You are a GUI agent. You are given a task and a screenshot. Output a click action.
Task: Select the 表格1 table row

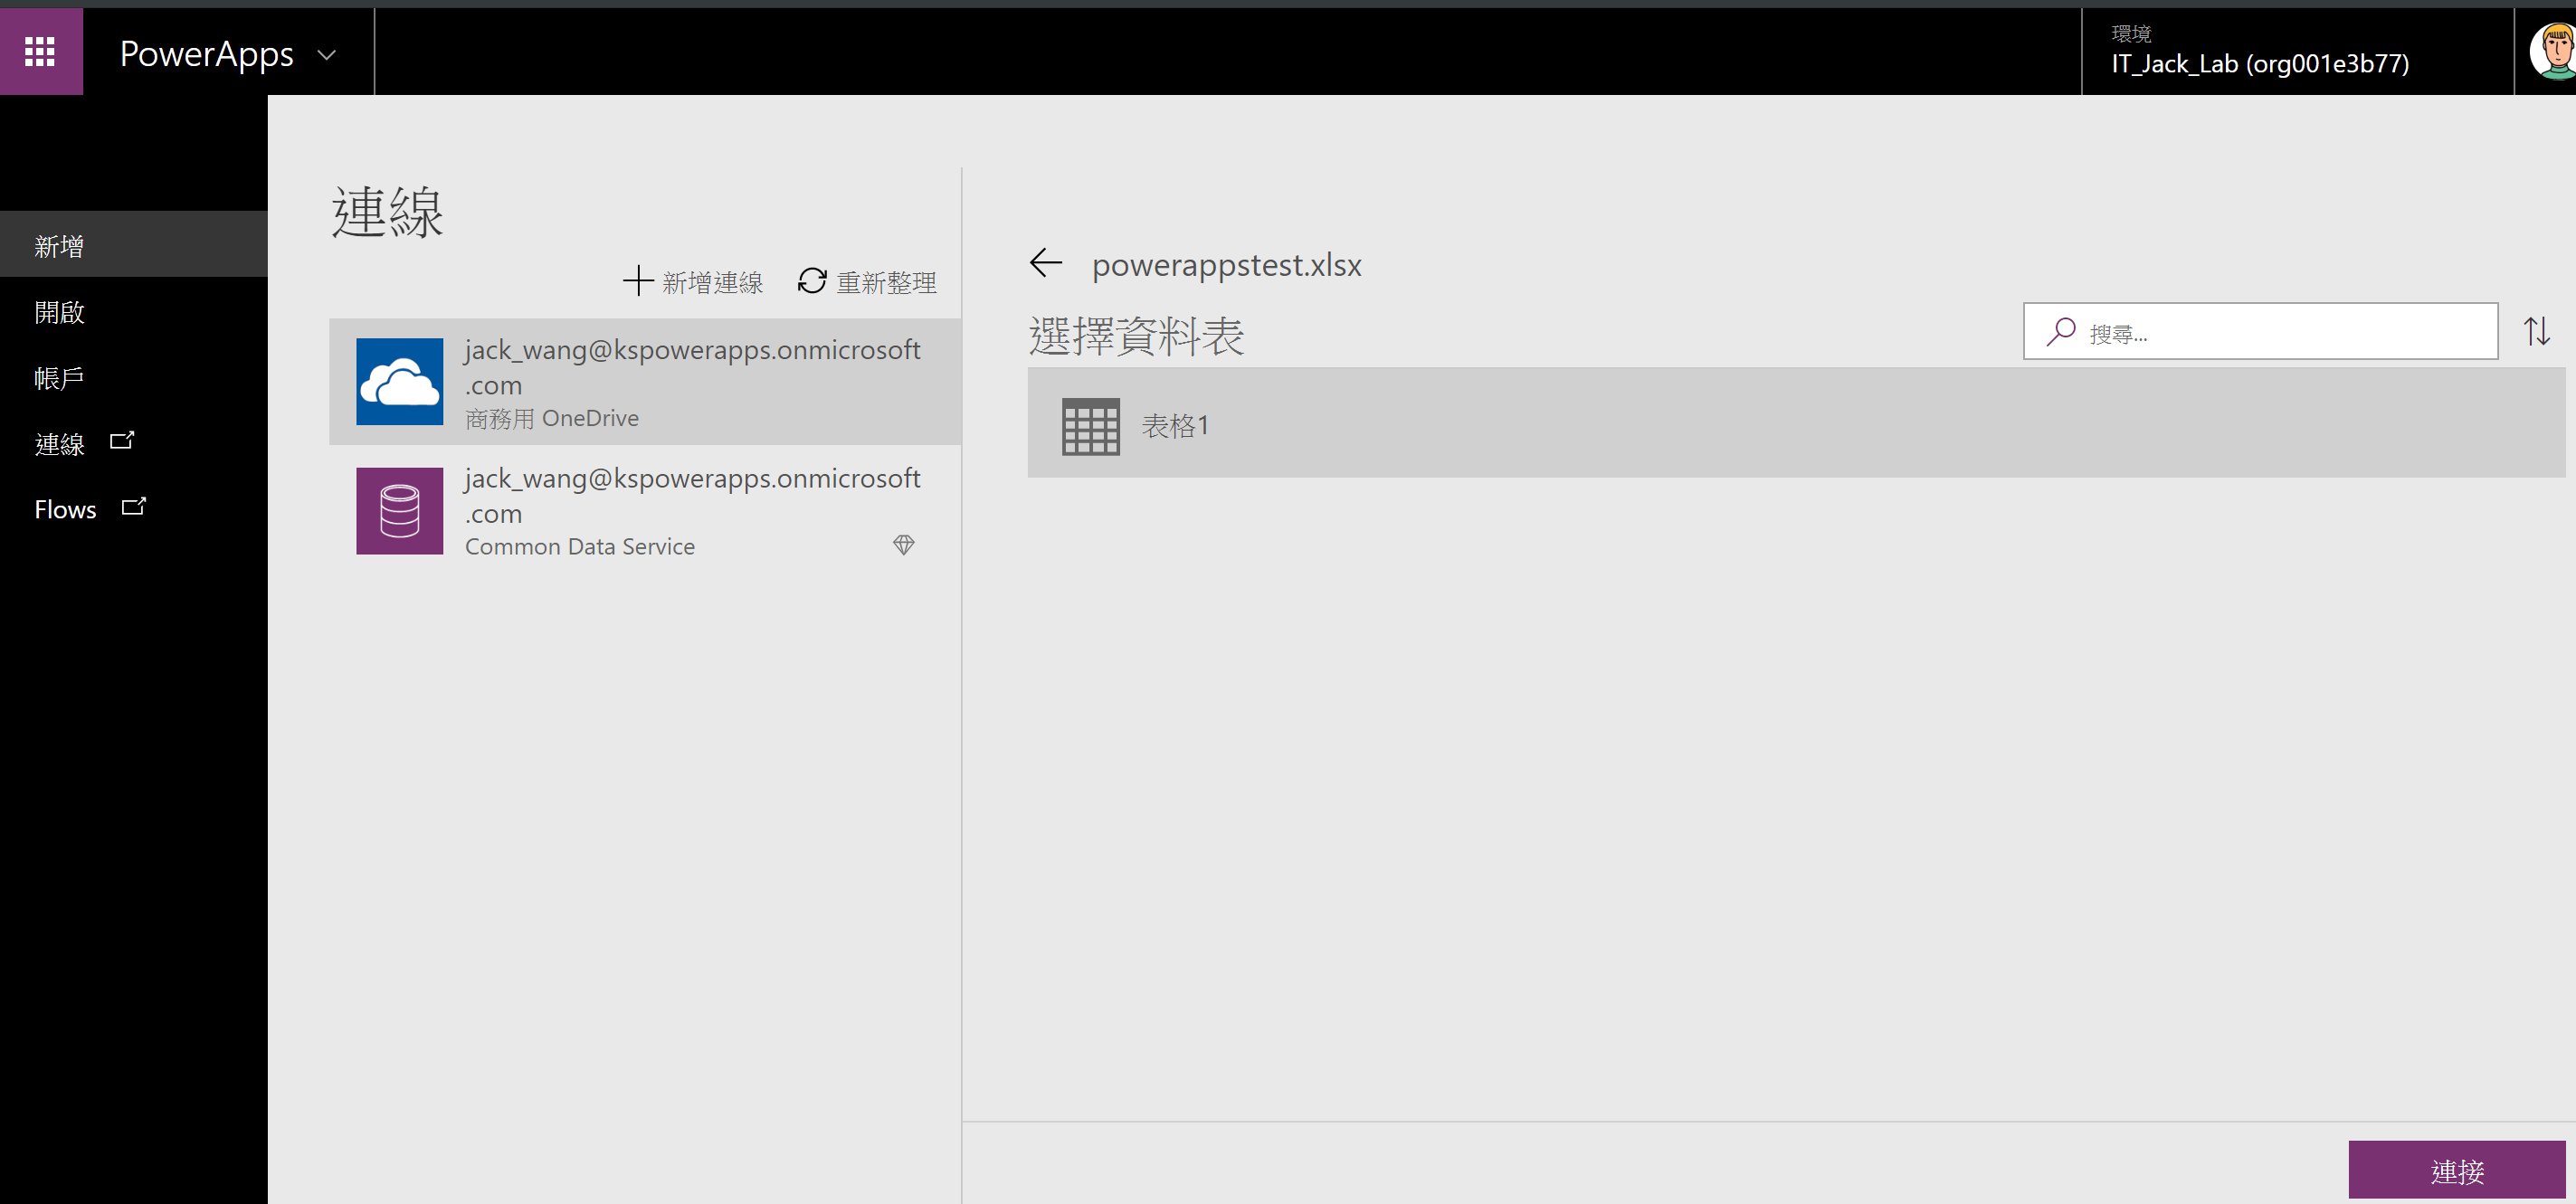tap(1796, 423)
